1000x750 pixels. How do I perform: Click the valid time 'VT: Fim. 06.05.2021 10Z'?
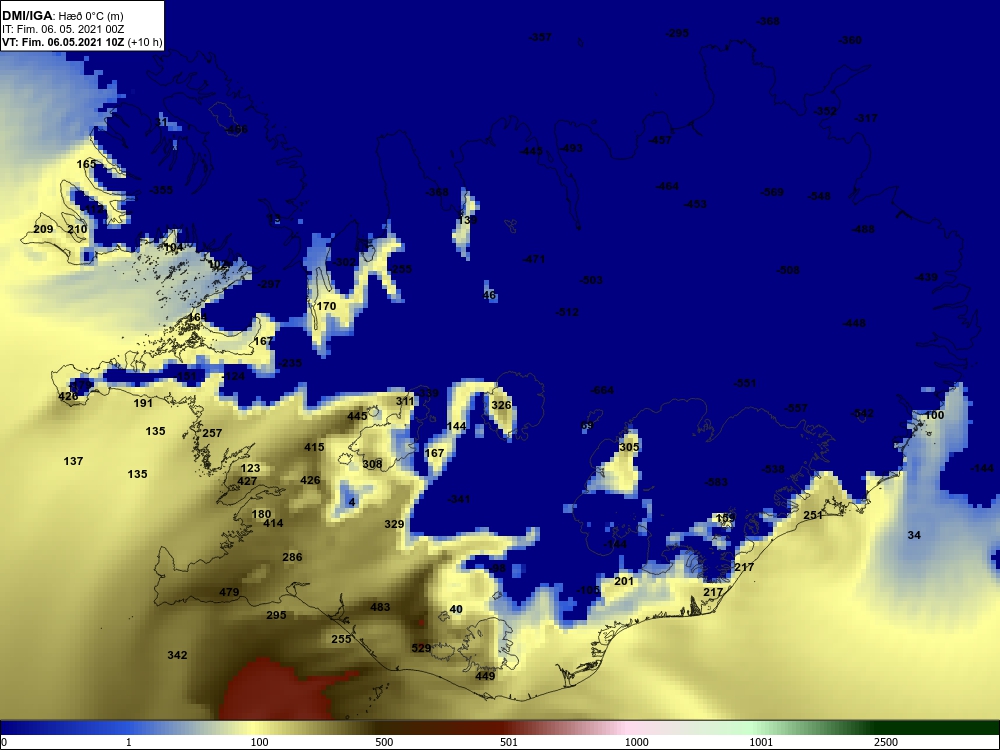pyautogui.click(x=63, y=43)
